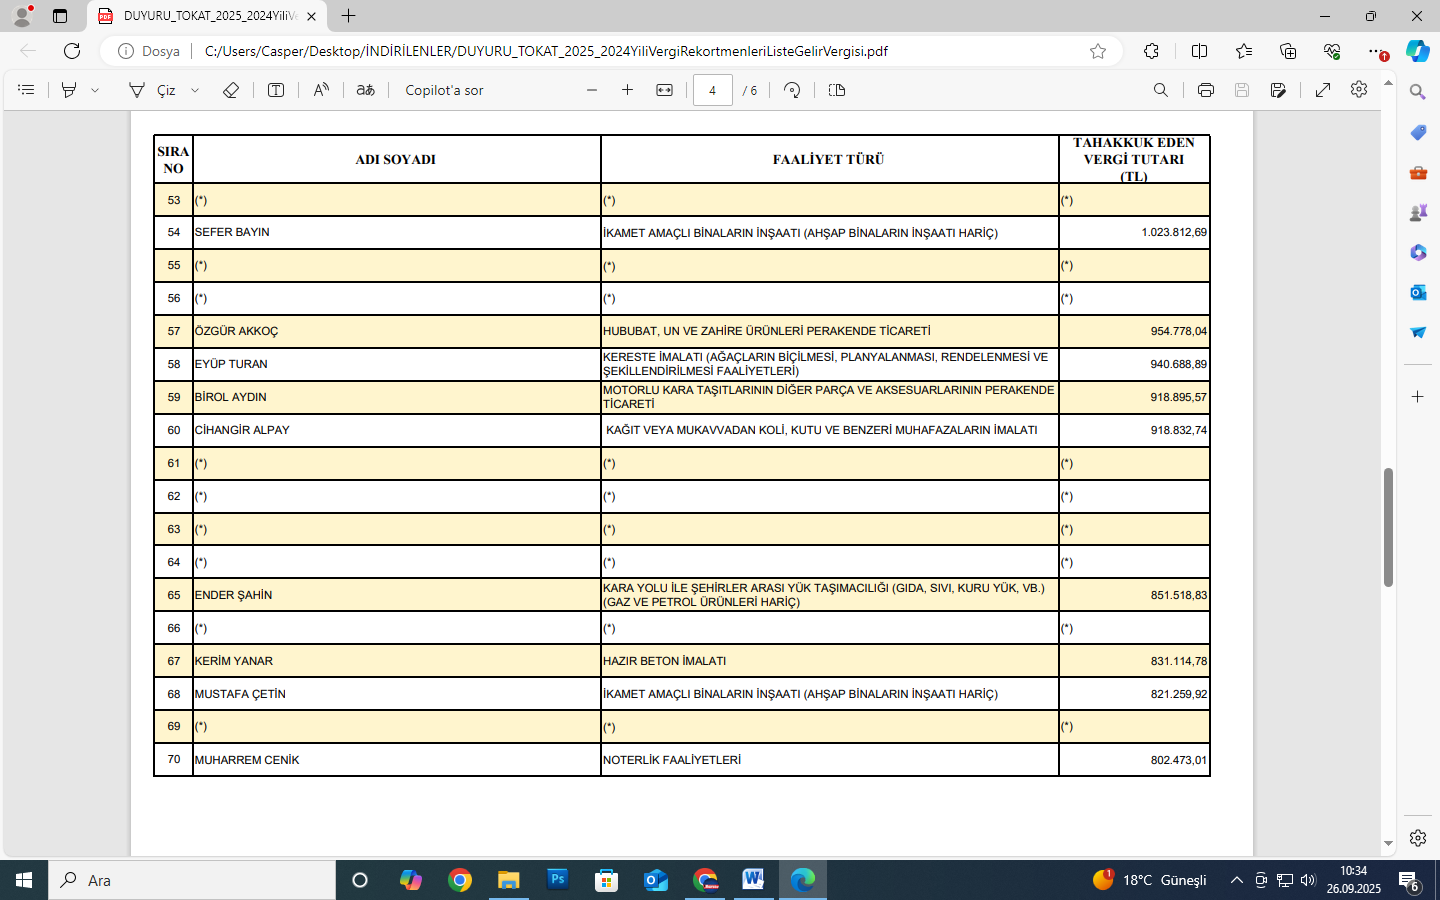This screenshot has height=900, width=1440.
Task: Click the Çiz draw button
Action: click(153, 90)
